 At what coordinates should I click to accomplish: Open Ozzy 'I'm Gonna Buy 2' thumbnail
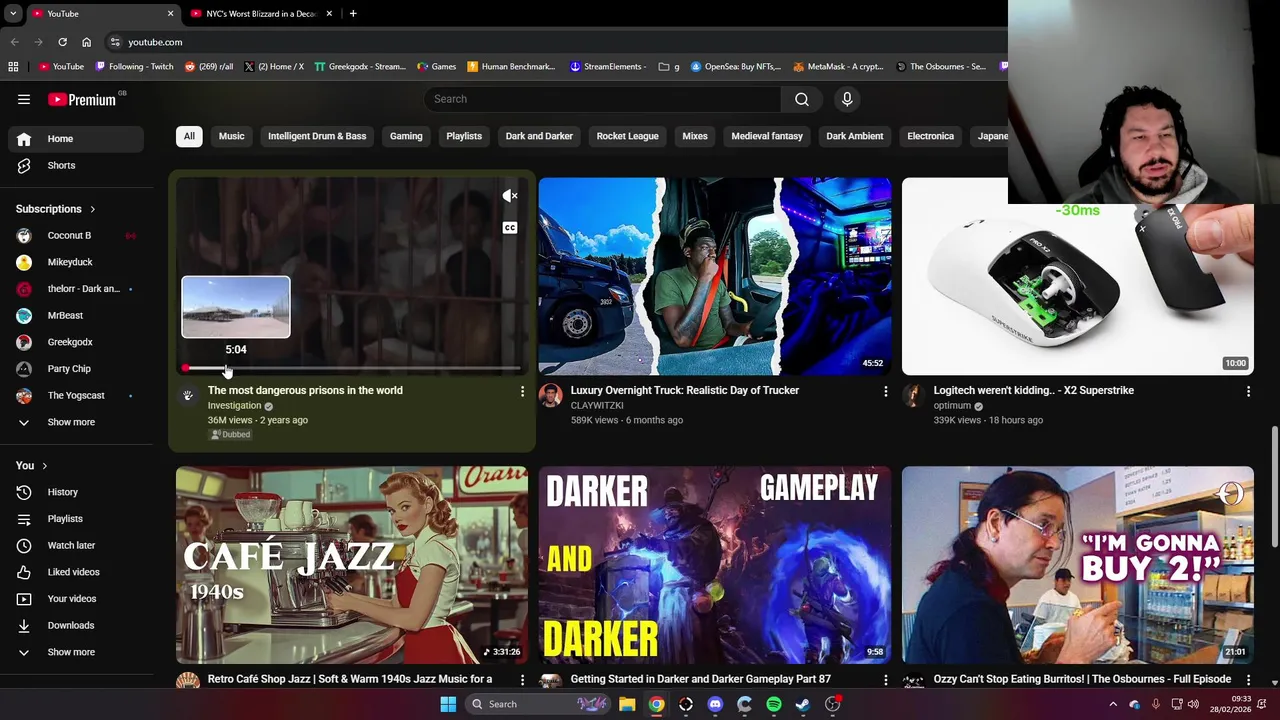[1078, 565]
